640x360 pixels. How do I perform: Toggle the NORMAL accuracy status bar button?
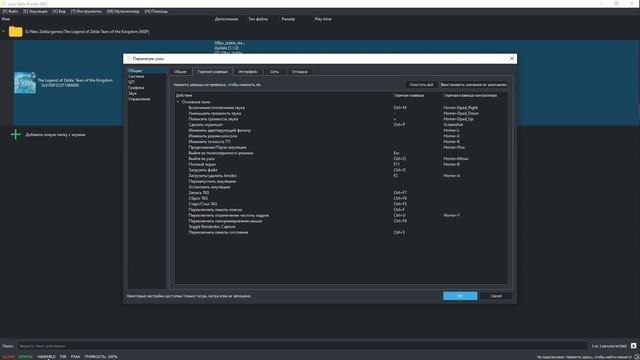coord(25,357)
